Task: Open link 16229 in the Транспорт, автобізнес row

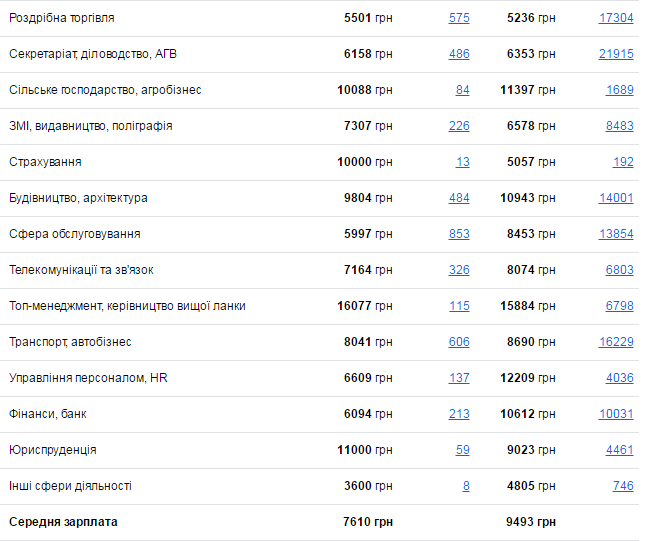Action: [616, 342]
